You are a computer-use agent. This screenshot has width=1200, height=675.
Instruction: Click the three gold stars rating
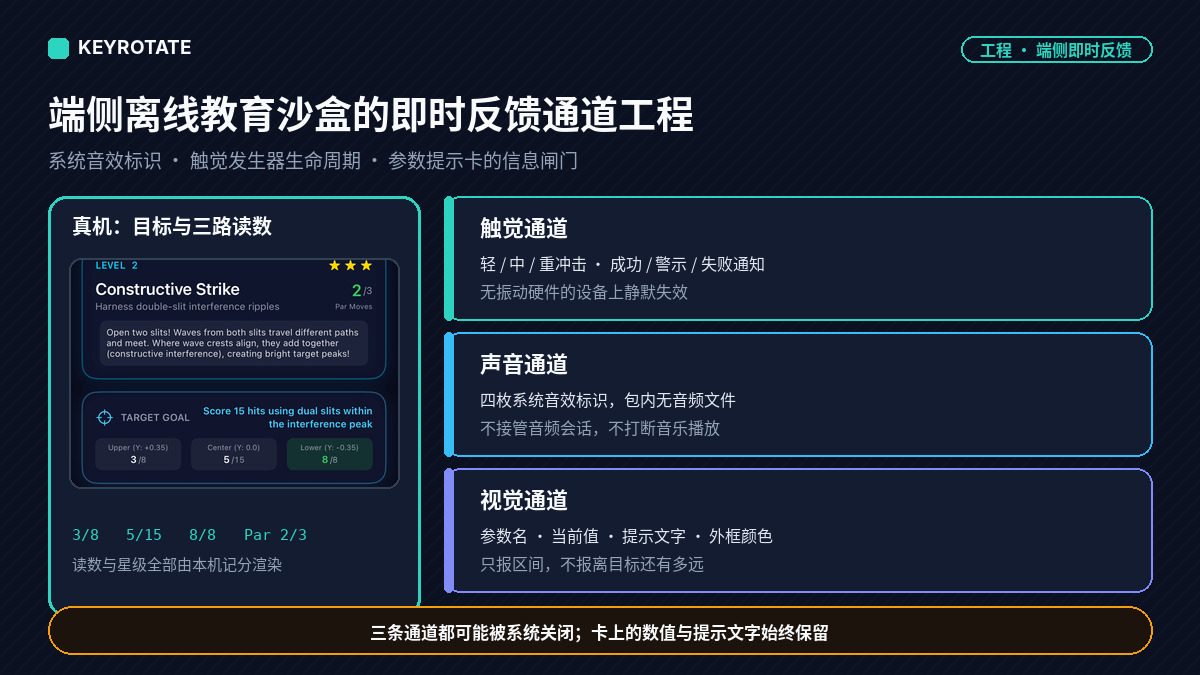pyautogui.click(x=350, y=265)
